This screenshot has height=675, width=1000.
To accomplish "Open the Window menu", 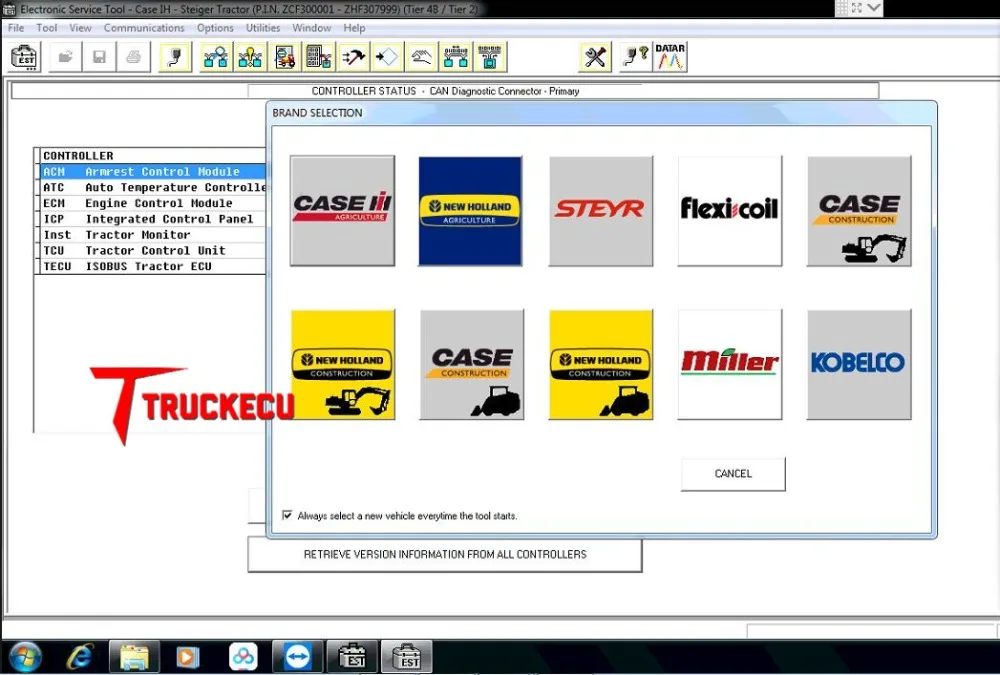I will click(311, 28).
